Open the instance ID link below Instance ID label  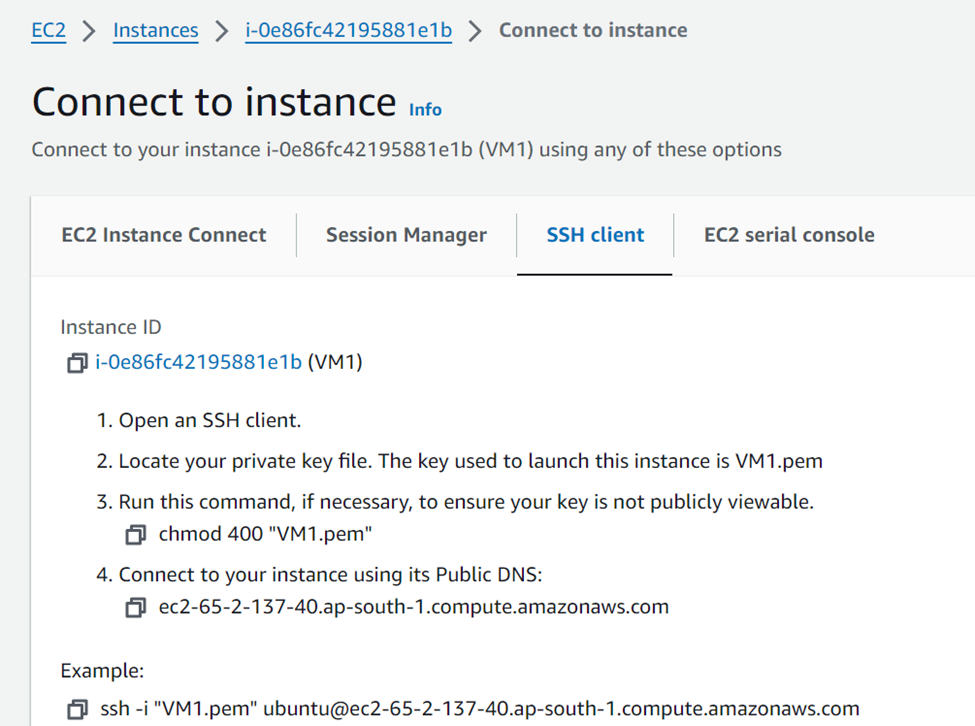tap(196, 363)
